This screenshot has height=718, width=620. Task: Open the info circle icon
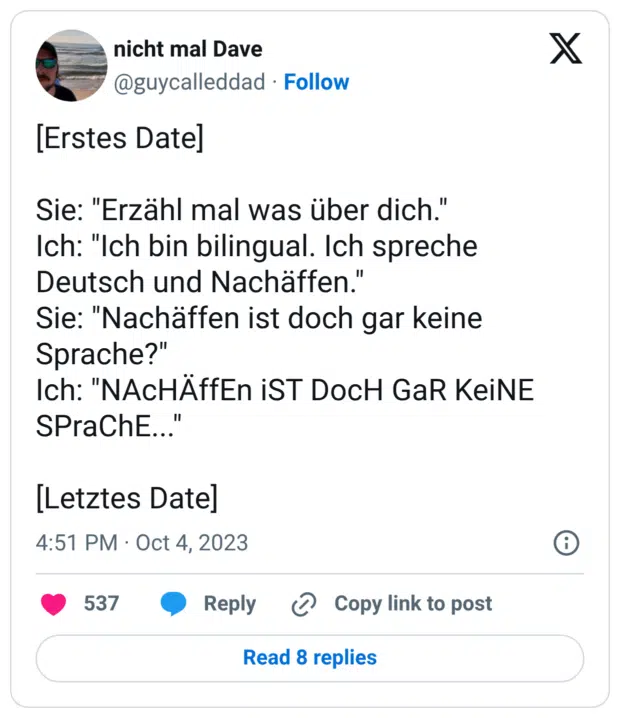pos(566,543)
